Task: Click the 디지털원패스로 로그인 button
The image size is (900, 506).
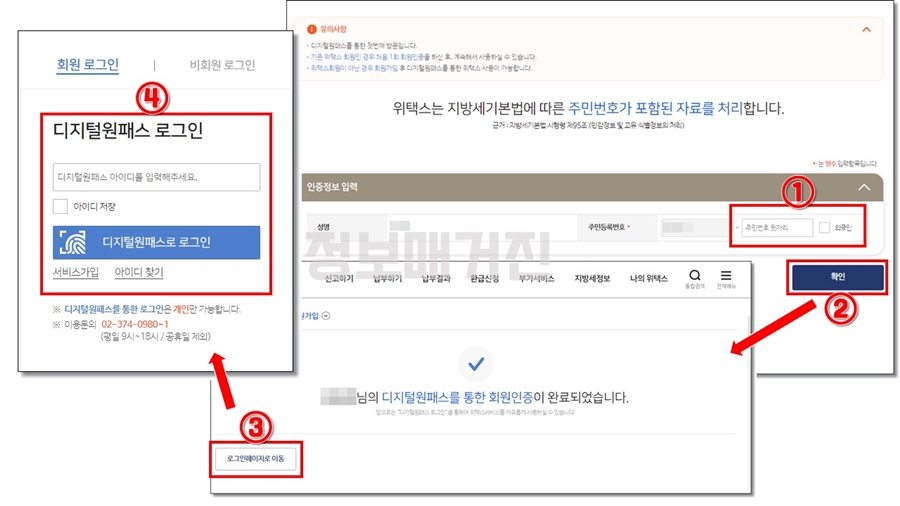Action: [x=156, y=242]
